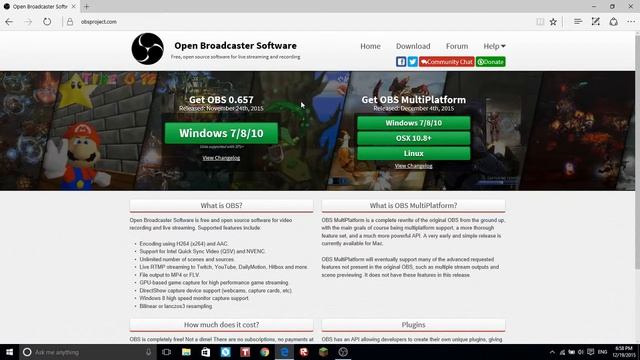Click the padlock icon in address bar
This screenshot has height=360, width=640.
[70, 22]
